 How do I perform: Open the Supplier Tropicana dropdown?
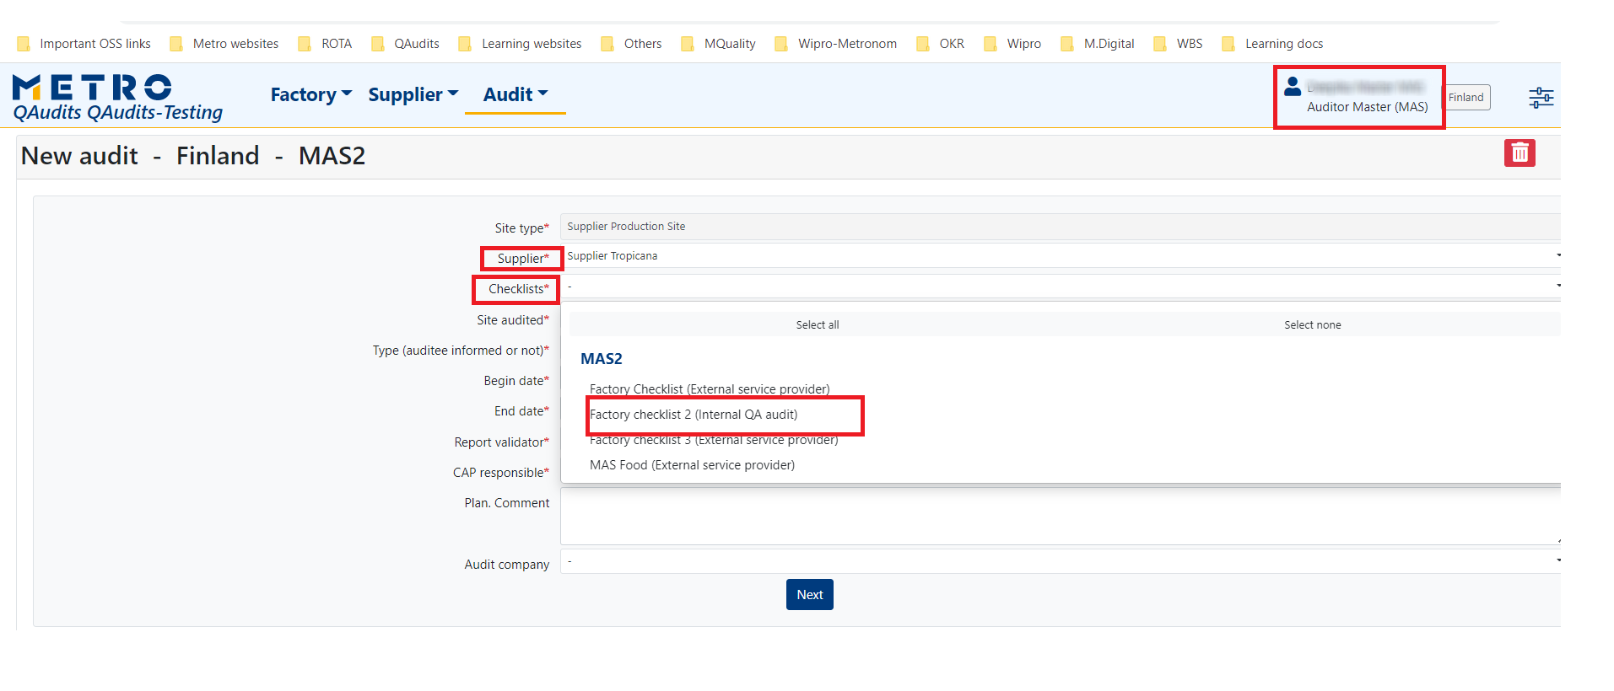1060,256
